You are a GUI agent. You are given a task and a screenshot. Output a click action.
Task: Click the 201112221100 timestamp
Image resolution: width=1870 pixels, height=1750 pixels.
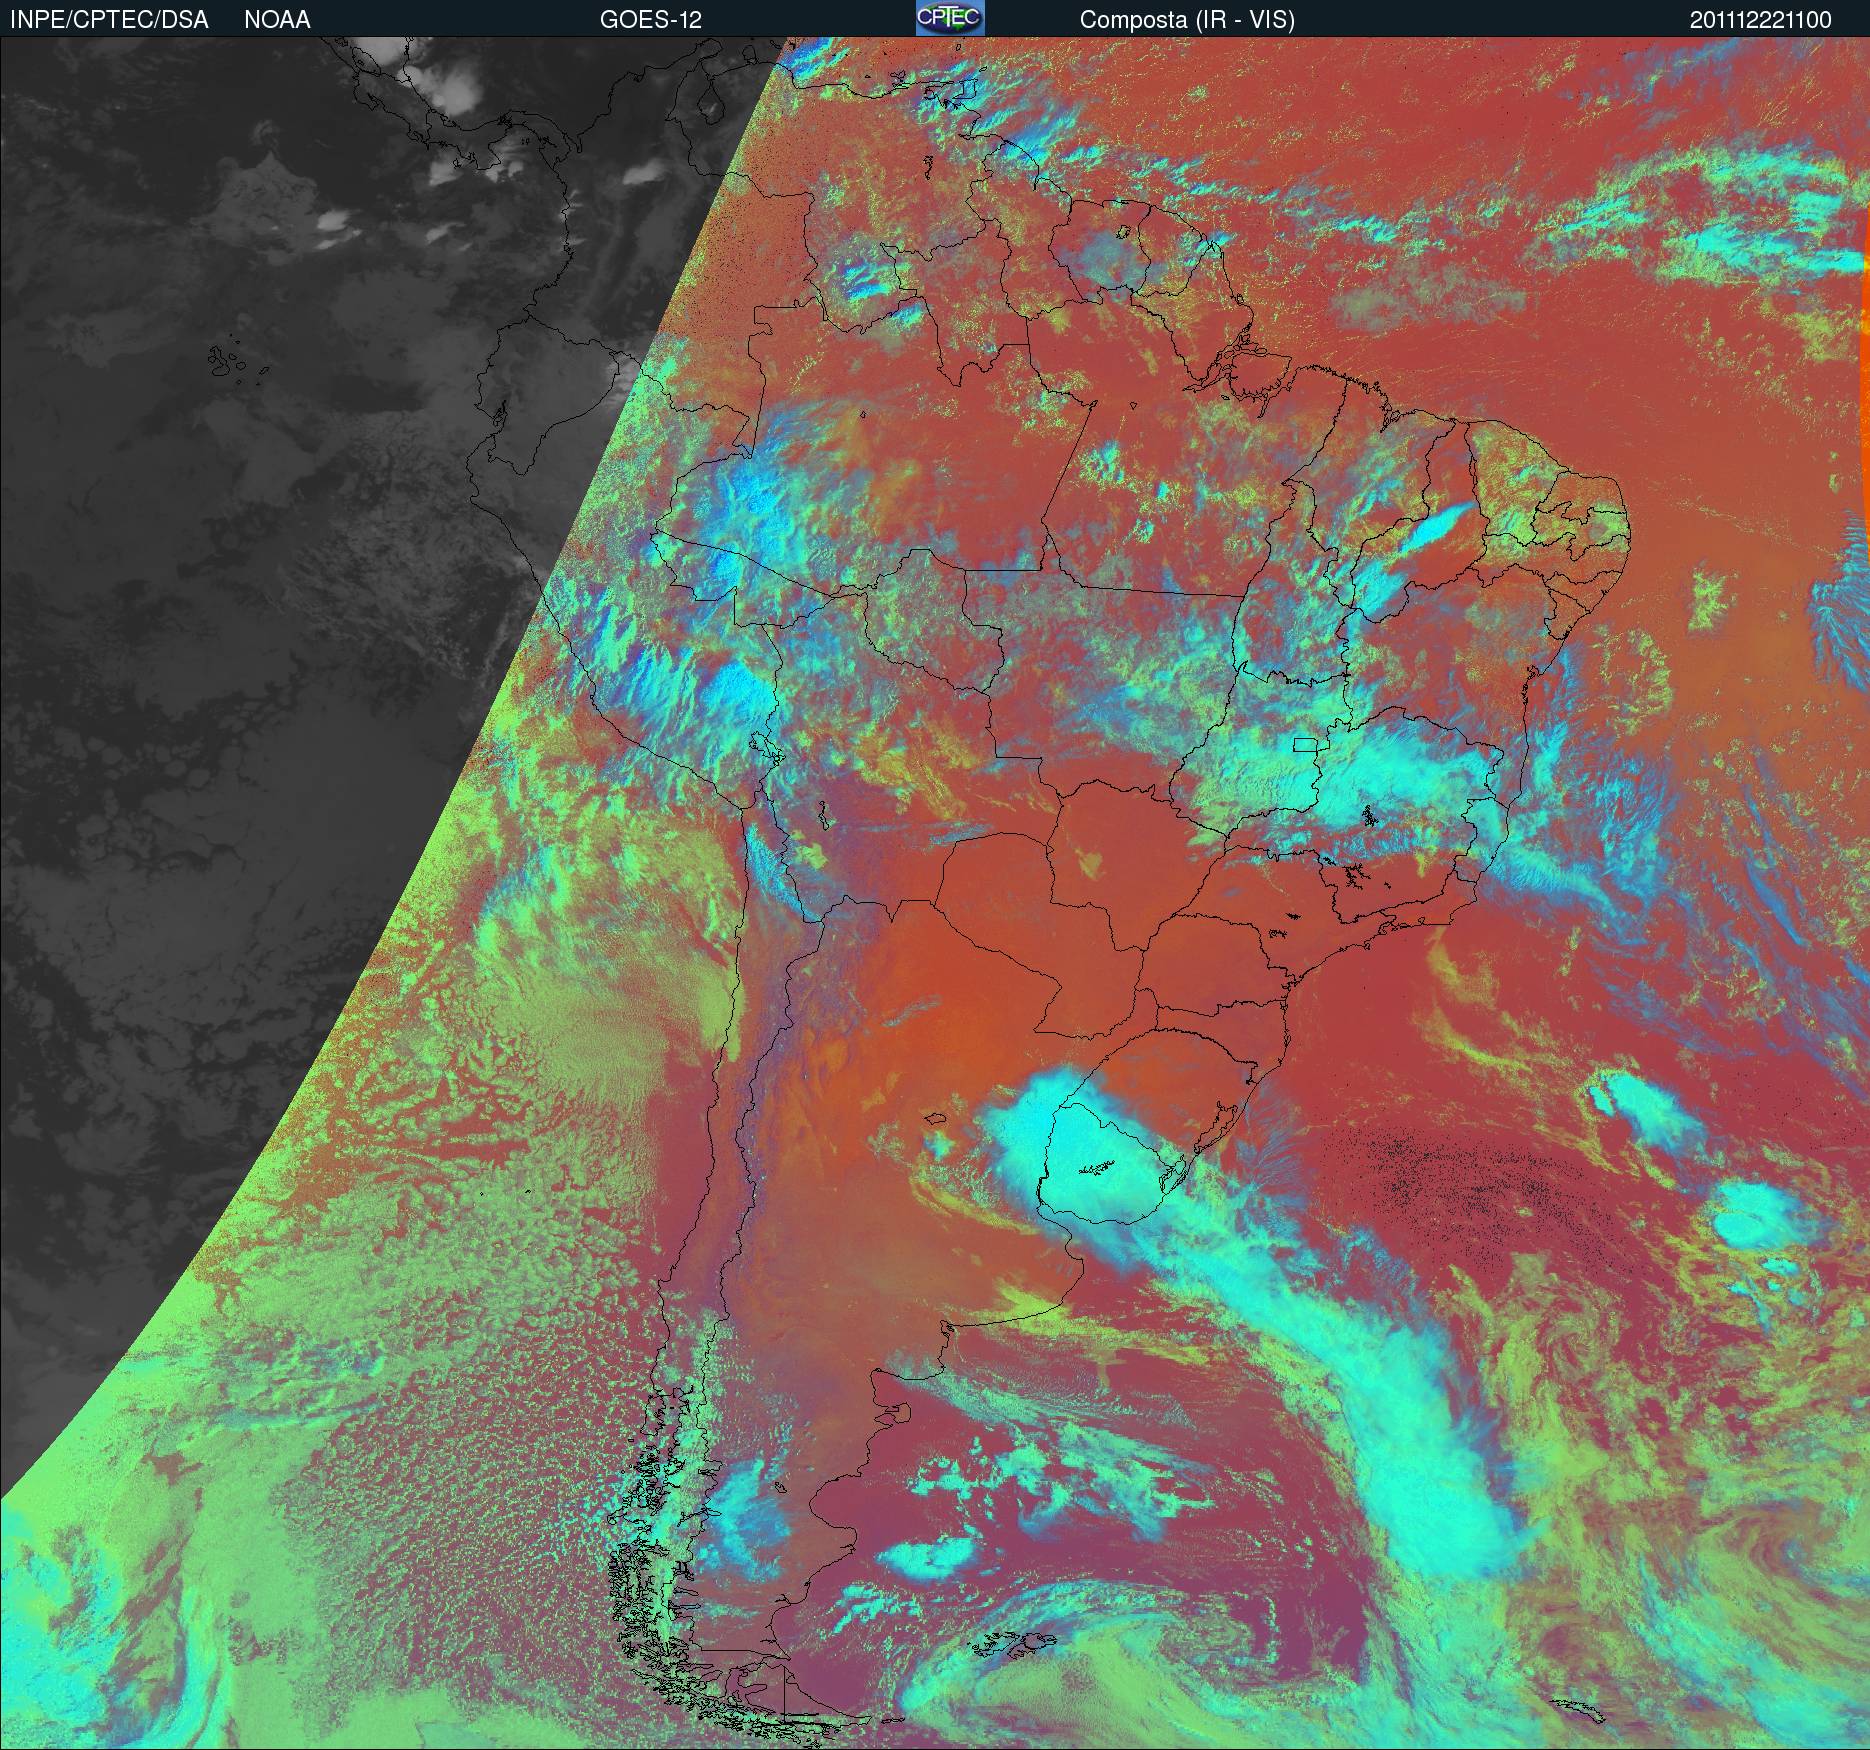[x=1761, y=20]
